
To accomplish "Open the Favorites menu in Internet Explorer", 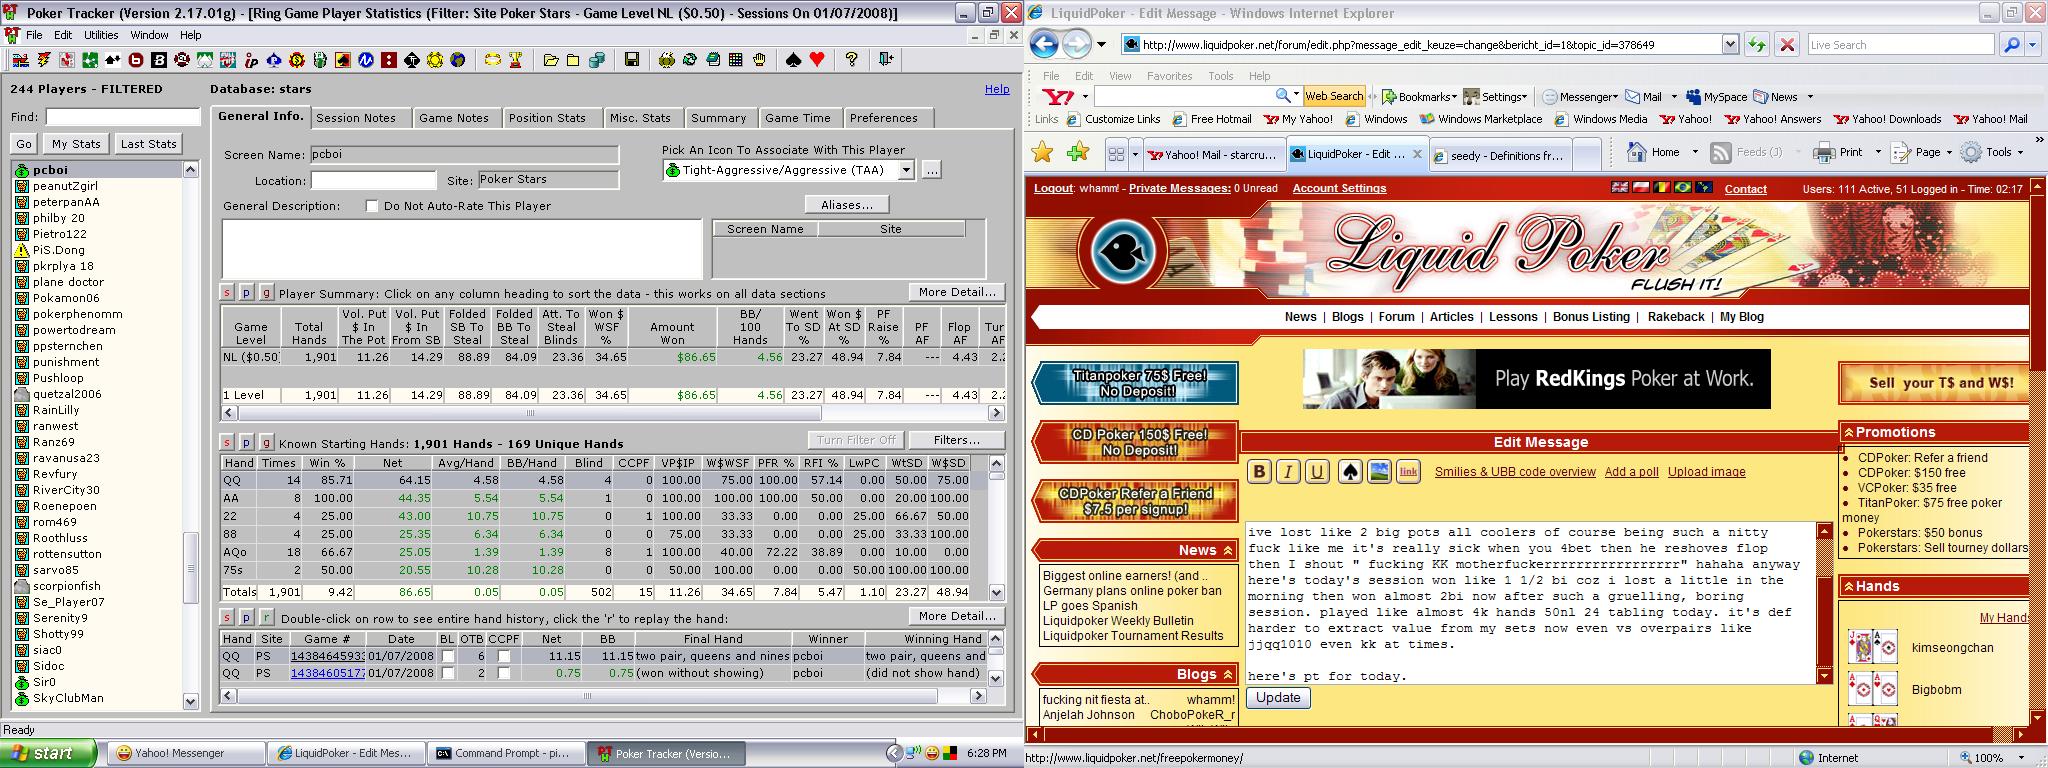I will (1169, 75).
